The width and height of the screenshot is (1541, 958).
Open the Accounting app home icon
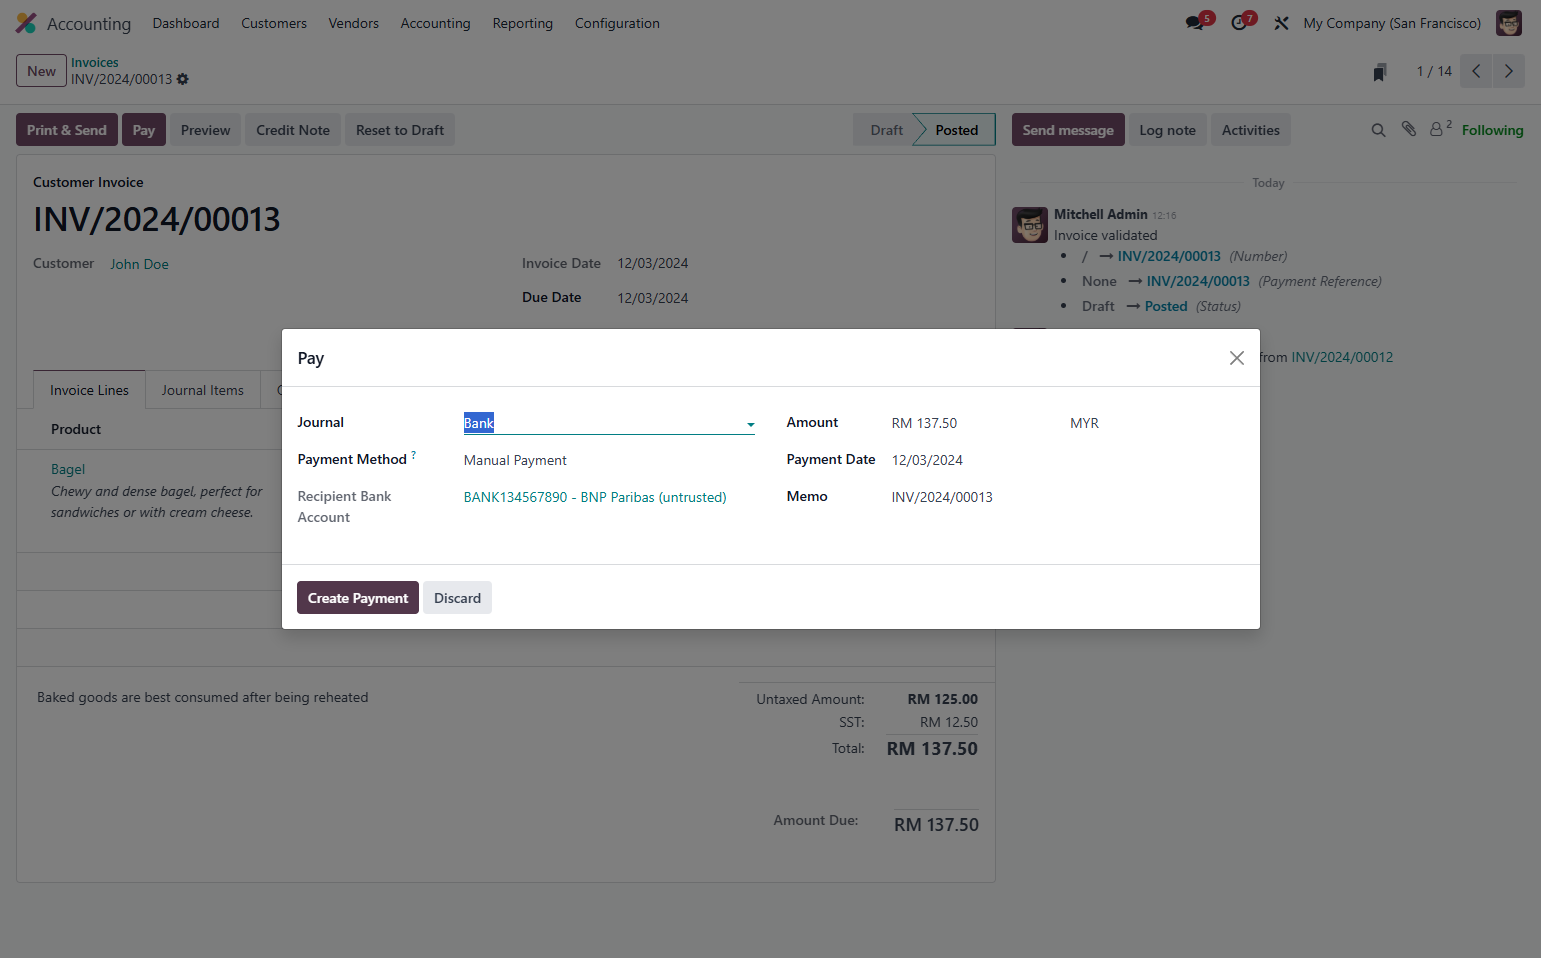[26, 23]
